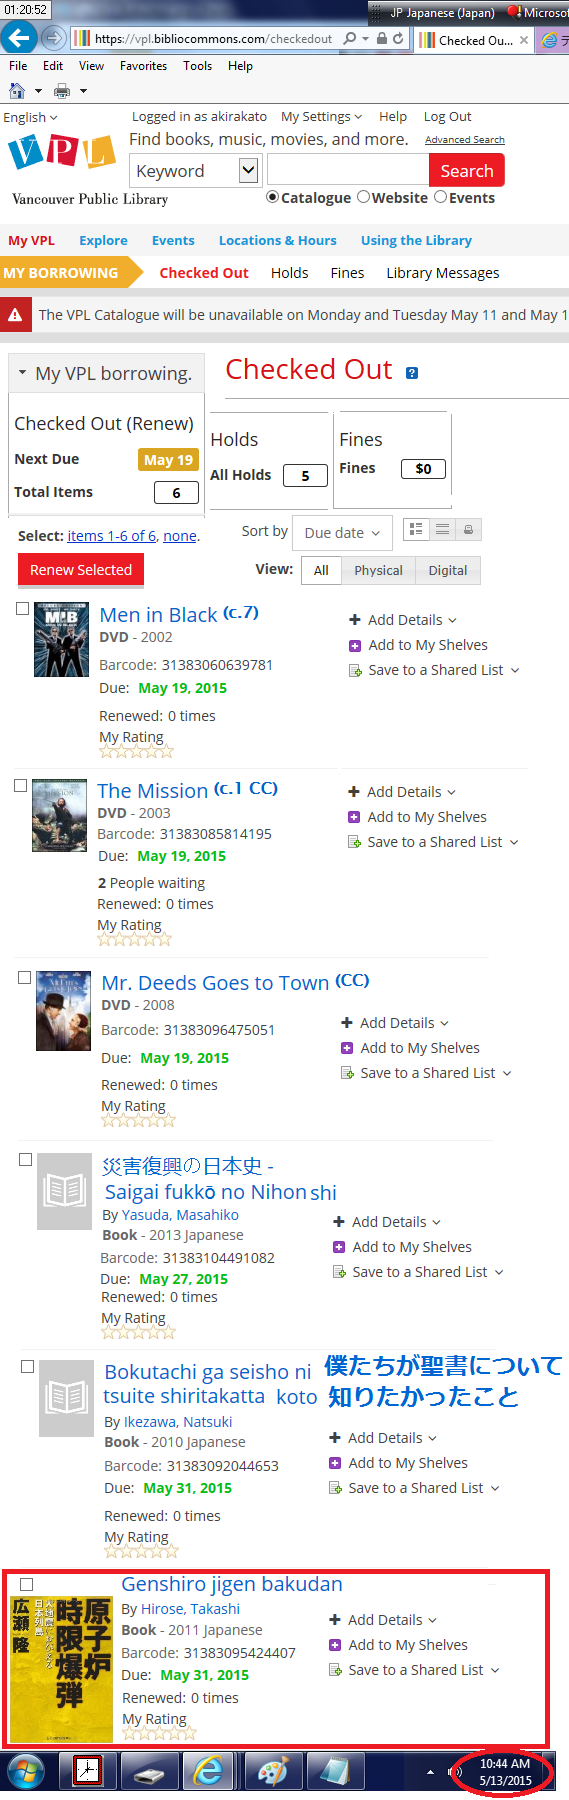Open the Tools menu
569x1800 pixels.
[x=197, y=66]
